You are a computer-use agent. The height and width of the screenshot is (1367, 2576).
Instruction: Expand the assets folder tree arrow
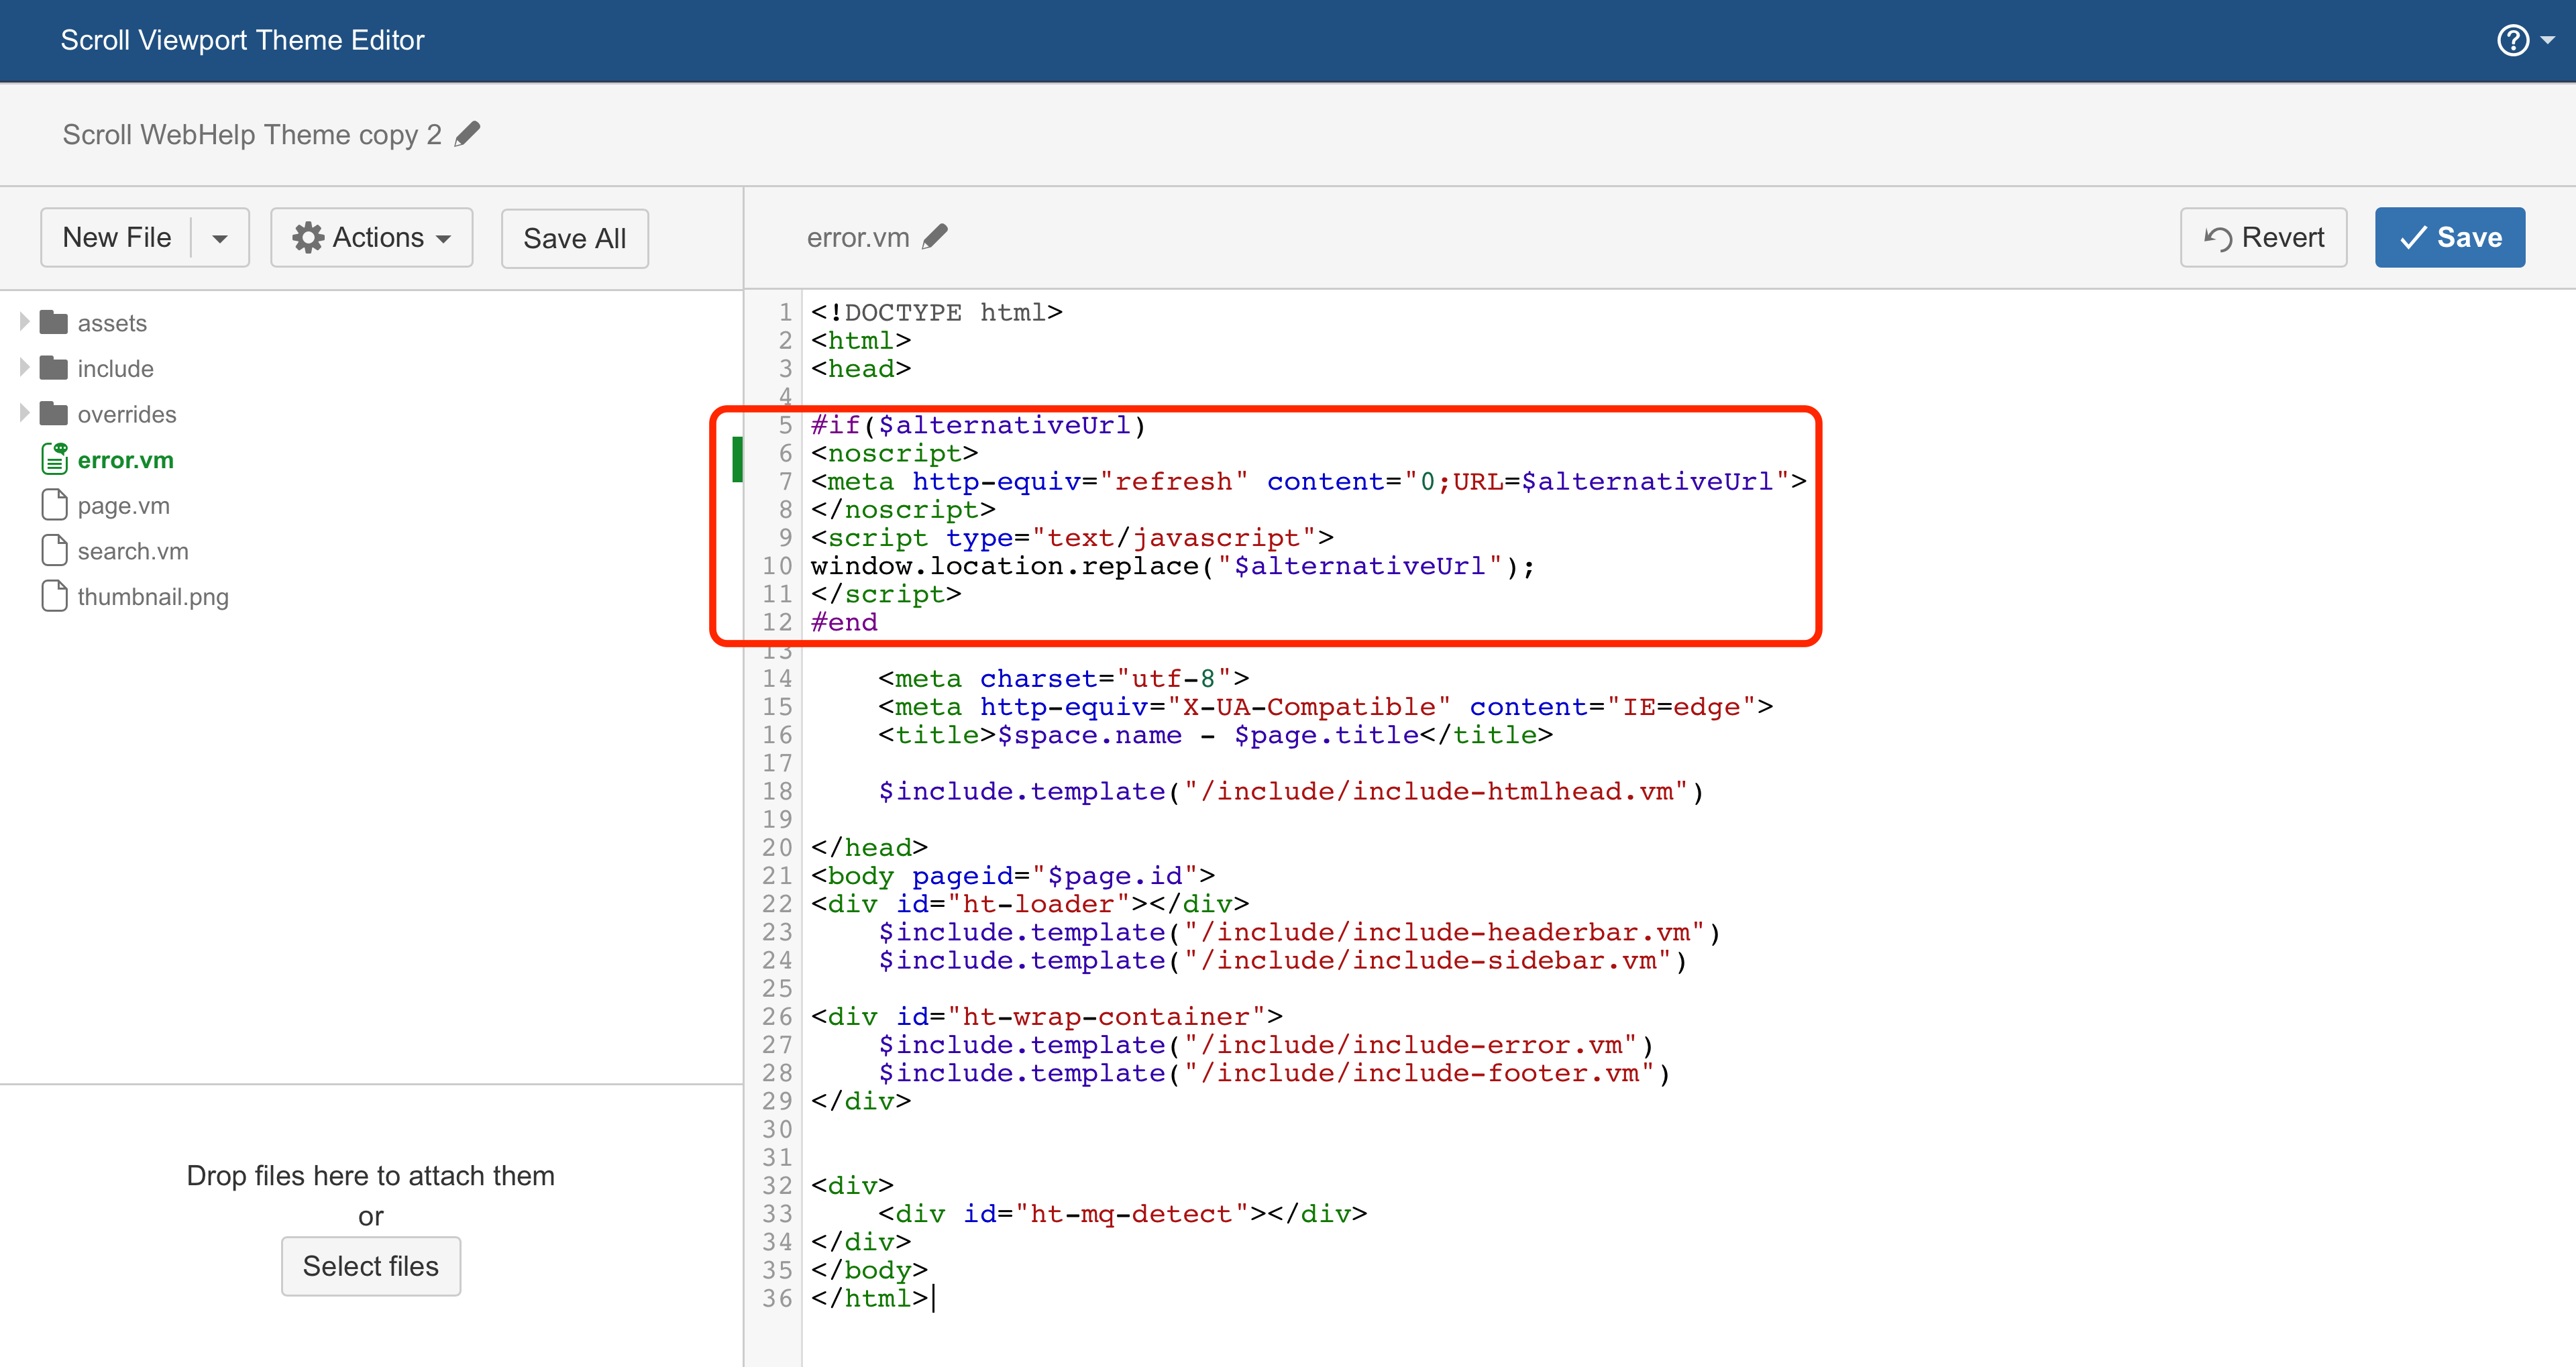coord(24,322)
